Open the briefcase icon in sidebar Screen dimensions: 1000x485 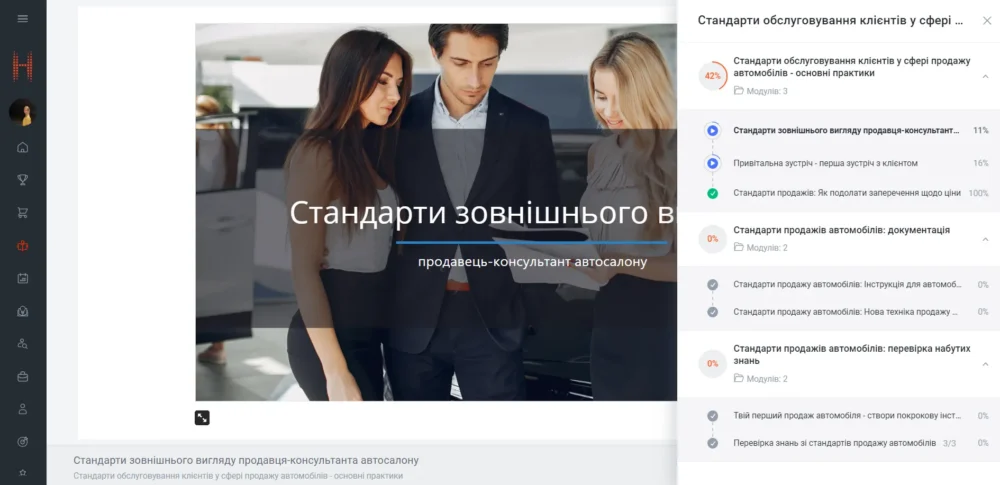pyautogui.click(x=23, y=376)
